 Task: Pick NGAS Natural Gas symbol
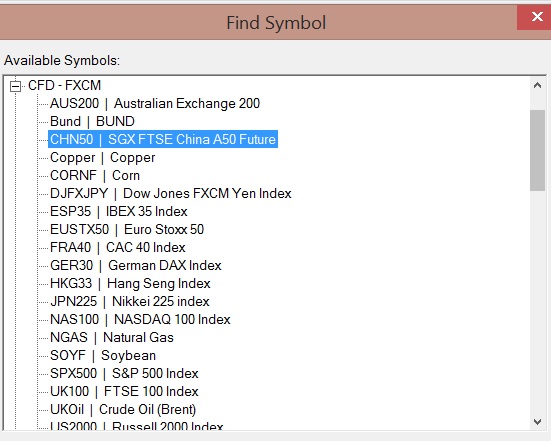tap(112, 337)
